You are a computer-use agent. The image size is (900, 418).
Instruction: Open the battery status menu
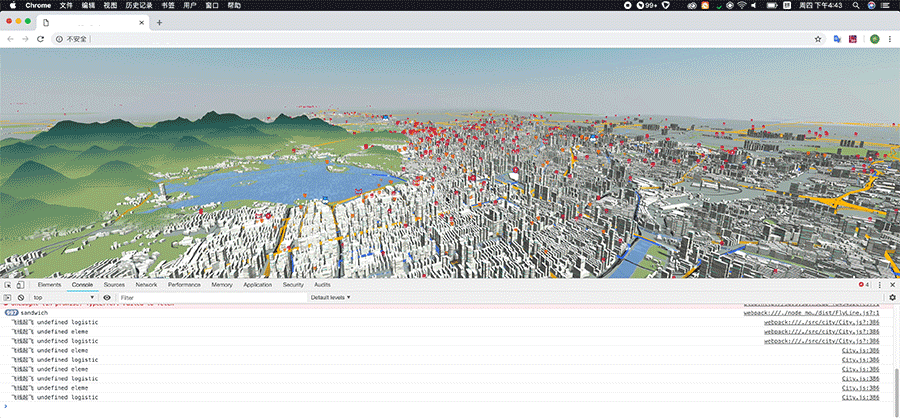point(772,5)
